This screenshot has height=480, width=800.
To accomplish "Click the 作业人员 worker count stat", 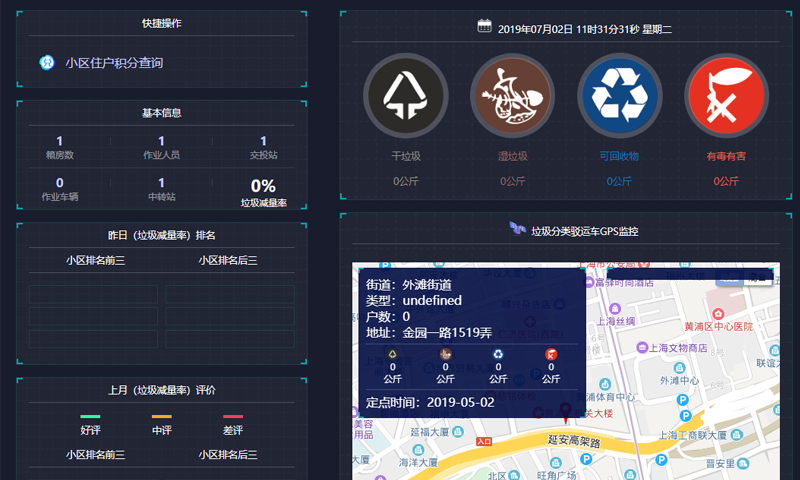I will [x=161, y=147].
